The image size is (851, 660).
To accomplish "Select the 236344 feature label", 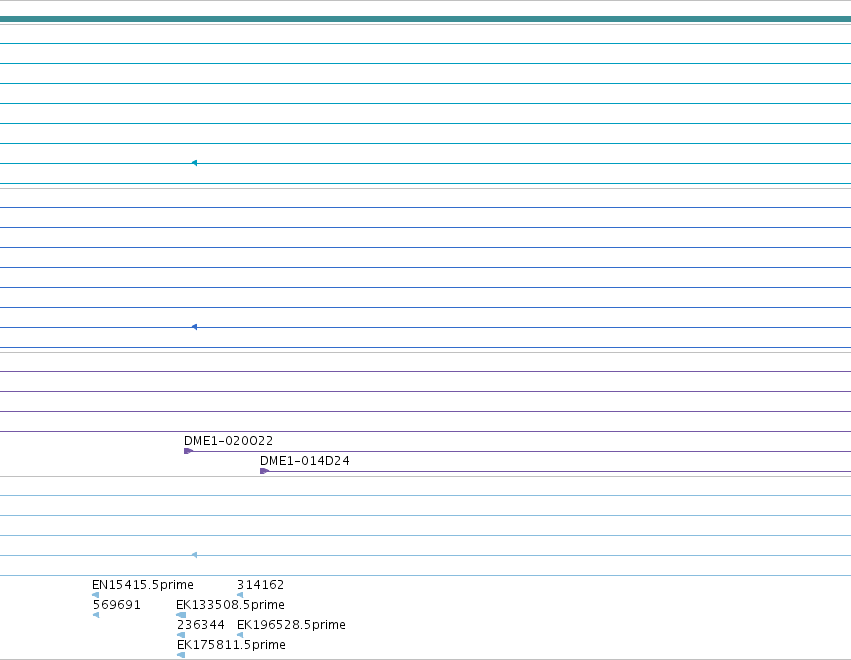I will pyautogui.click(x=201, y=625).
